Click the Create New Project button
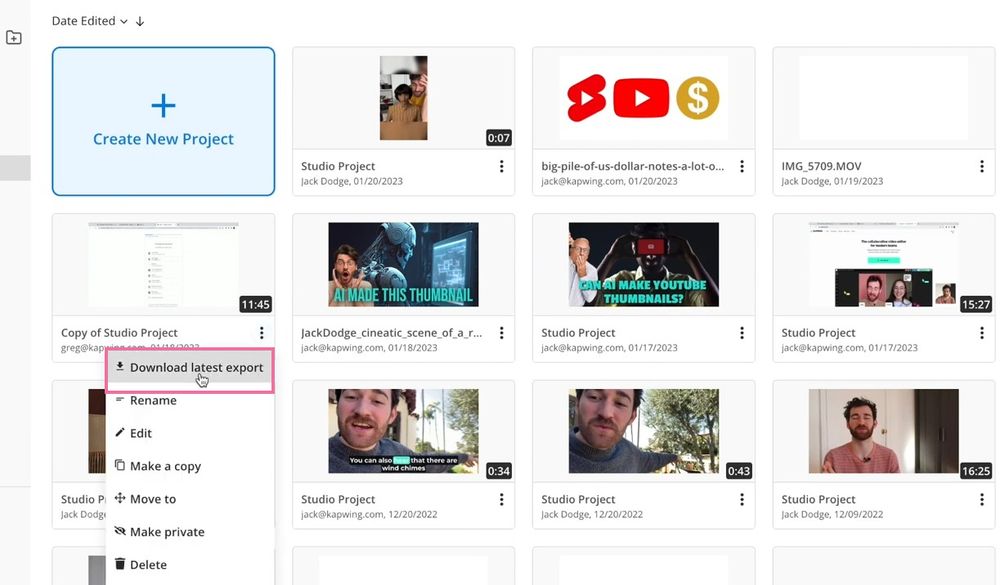Image resolution: width=1000 pixels, height=585 pixels. pos(163,120)
